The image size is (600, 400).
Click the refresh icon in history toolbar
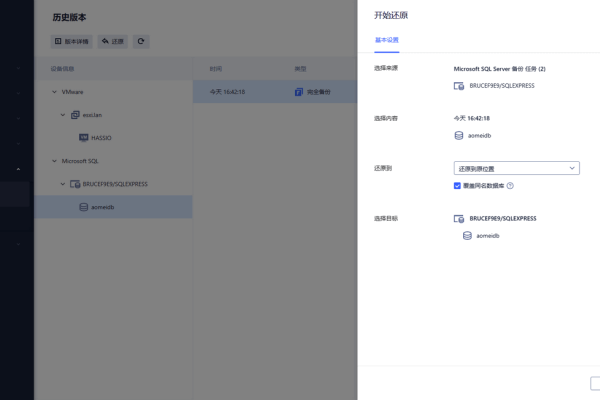[x=142, y=42]
